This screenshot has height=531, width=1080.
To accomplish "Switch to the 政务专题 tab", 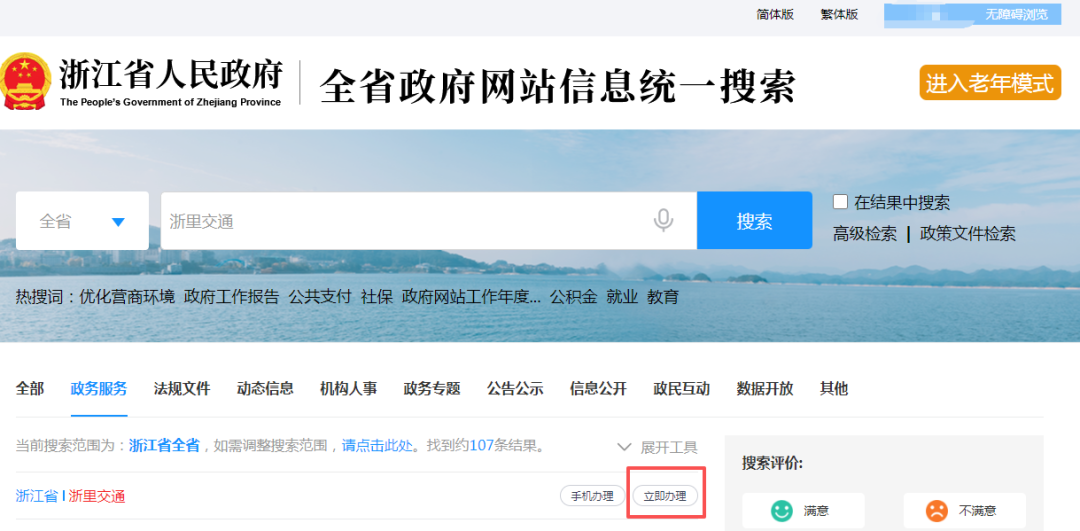I will pyautogui.click(x=432, y=388).
